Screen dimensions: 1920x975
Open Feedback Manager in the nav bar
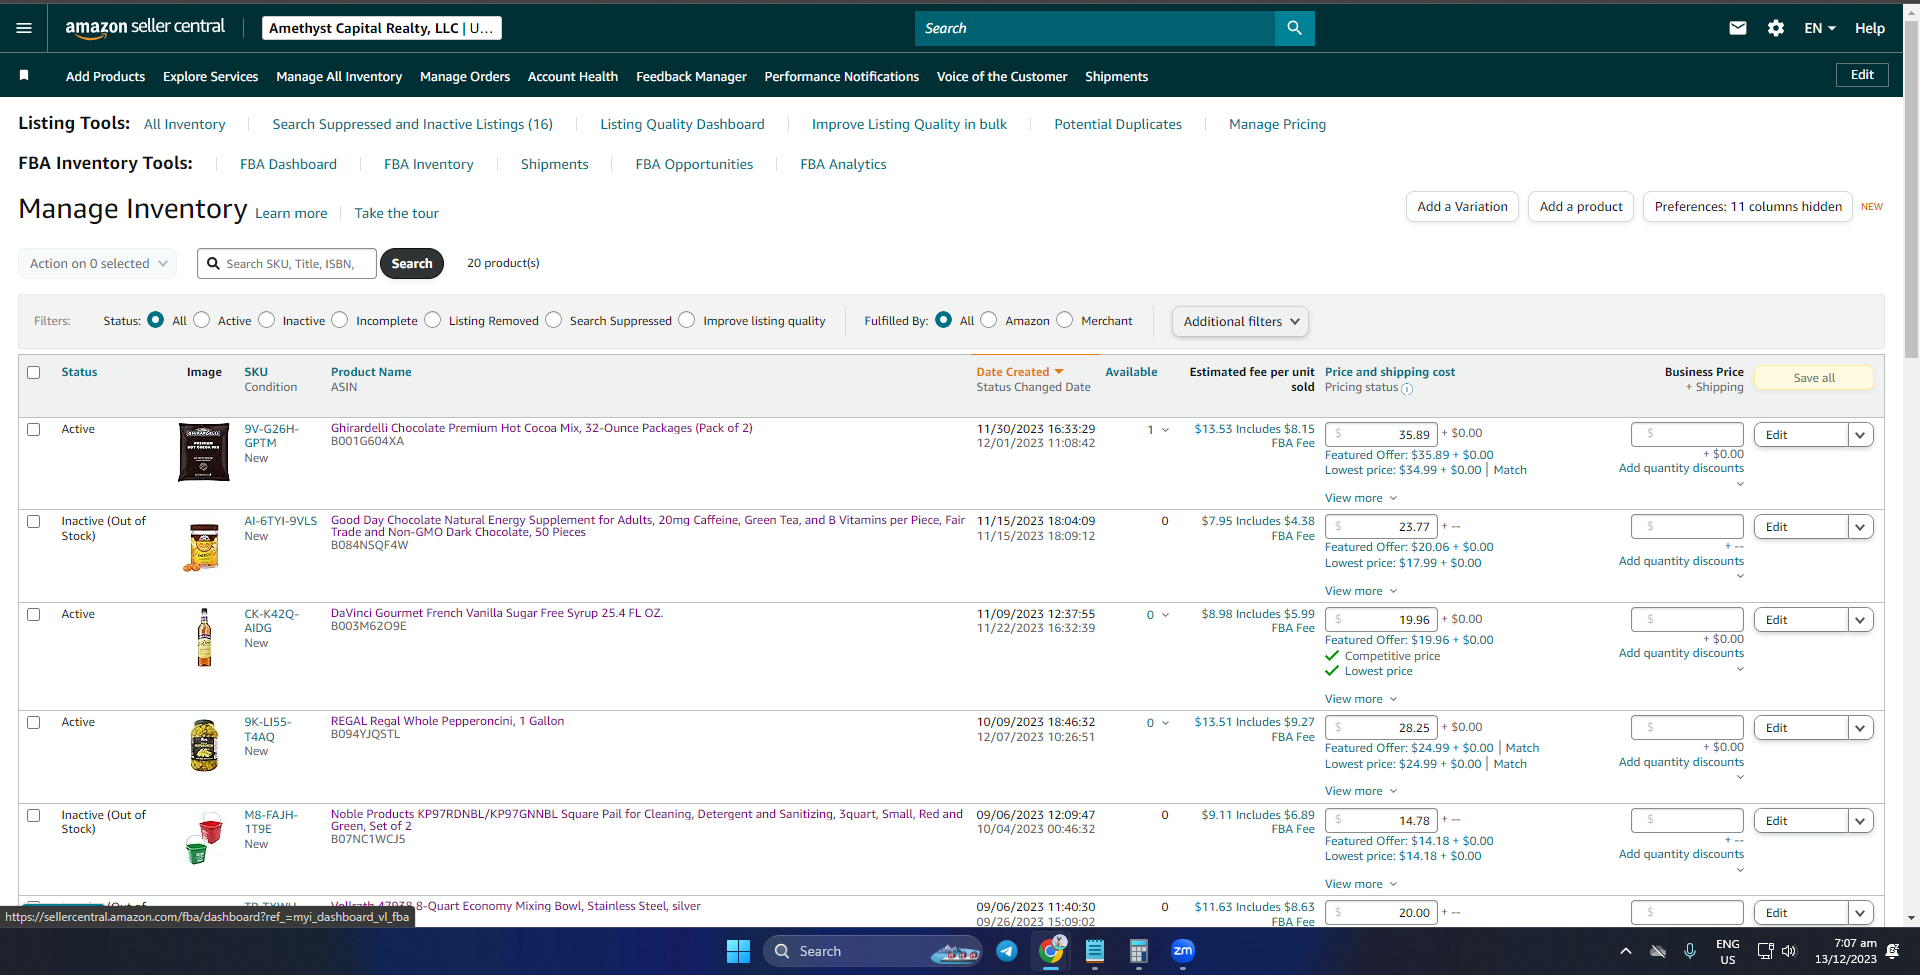pos(691,76)
